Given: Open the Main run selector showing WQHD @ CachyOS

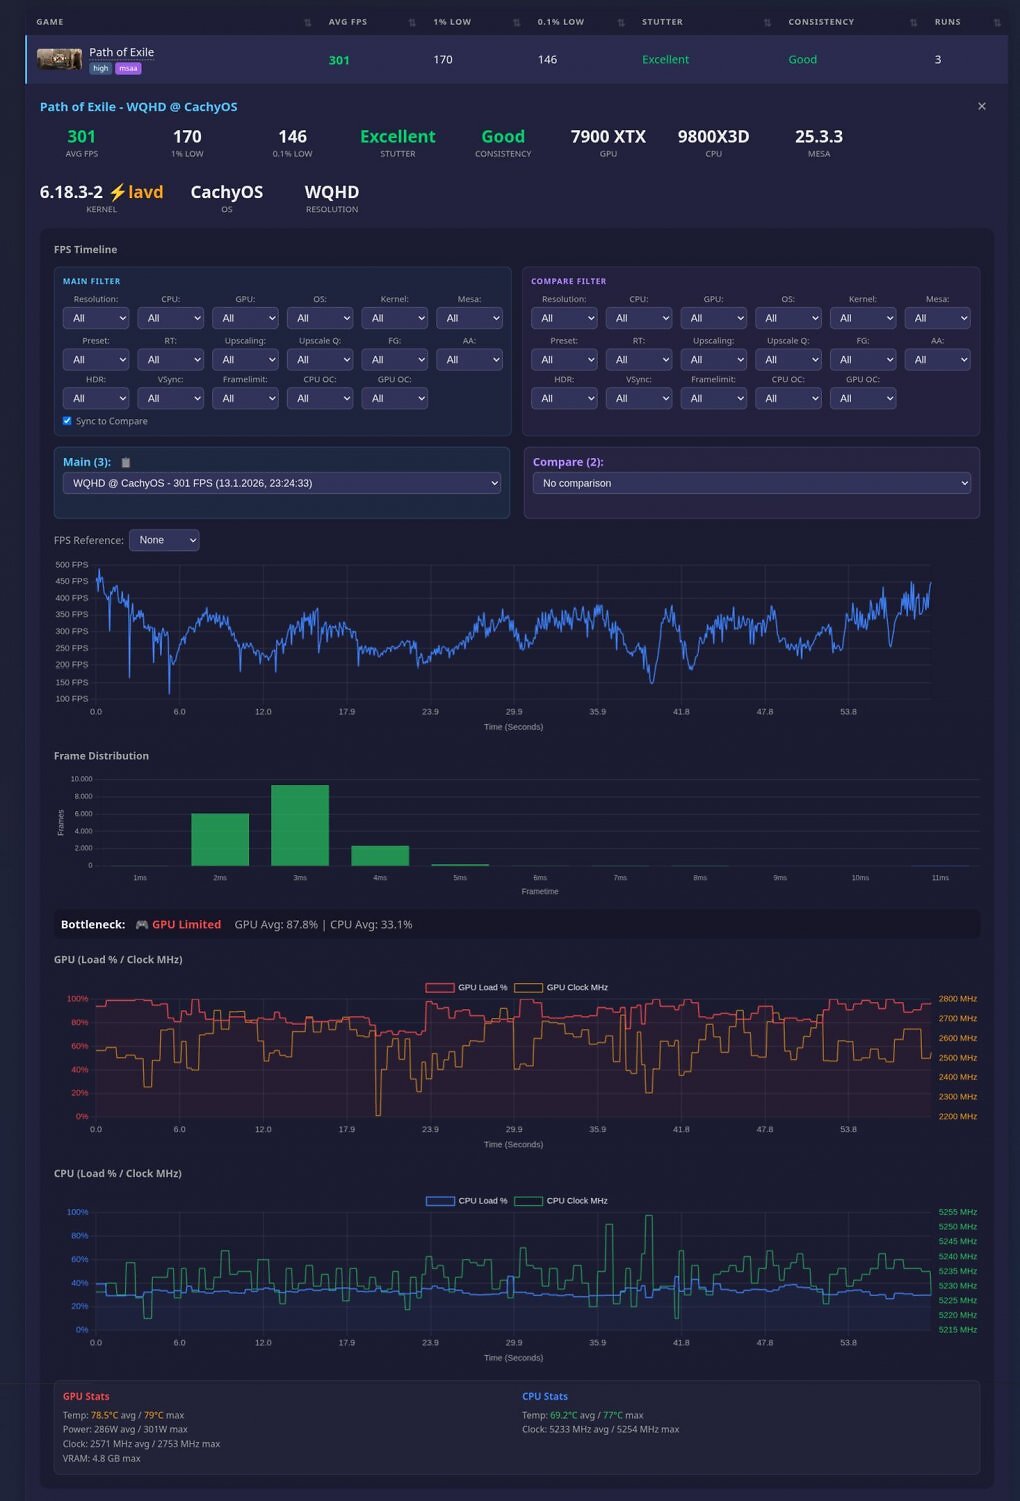Looking at the screenshot, I should 282,483.
